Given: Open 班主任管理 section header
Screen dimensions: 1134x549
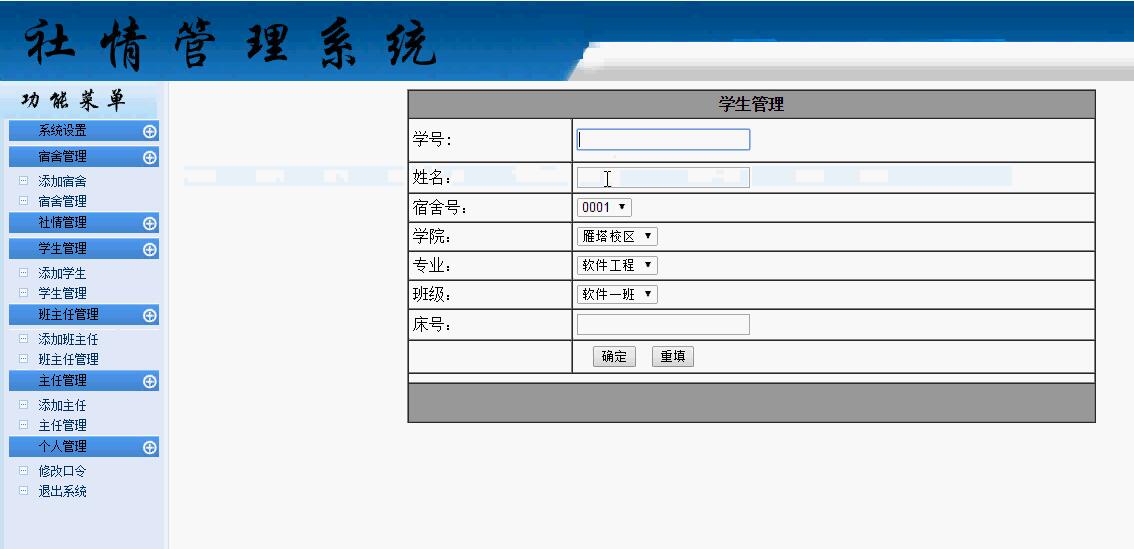Looking at the screenshot, I should pos(84,315).
